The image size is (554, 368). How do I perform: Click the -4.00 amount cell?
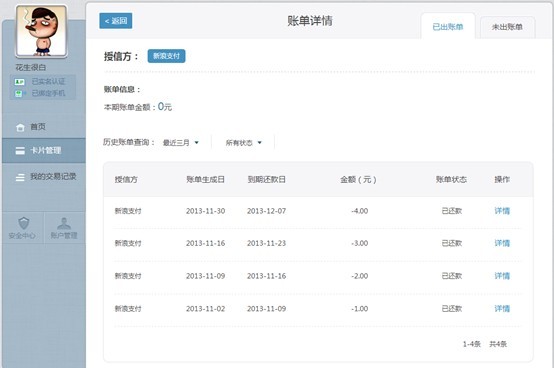359,211
